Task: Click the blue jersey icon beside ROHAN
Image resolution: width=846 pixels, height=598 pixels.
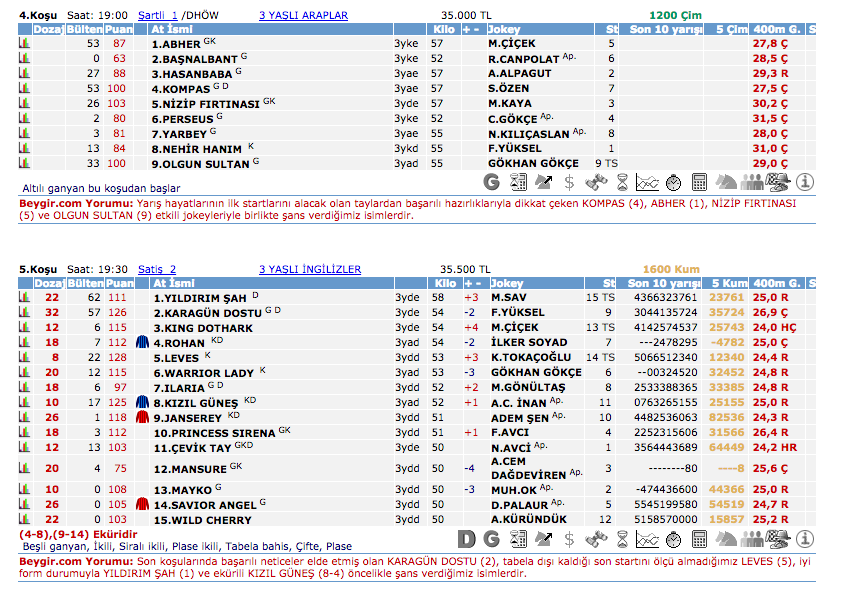Action: [142, 342]
